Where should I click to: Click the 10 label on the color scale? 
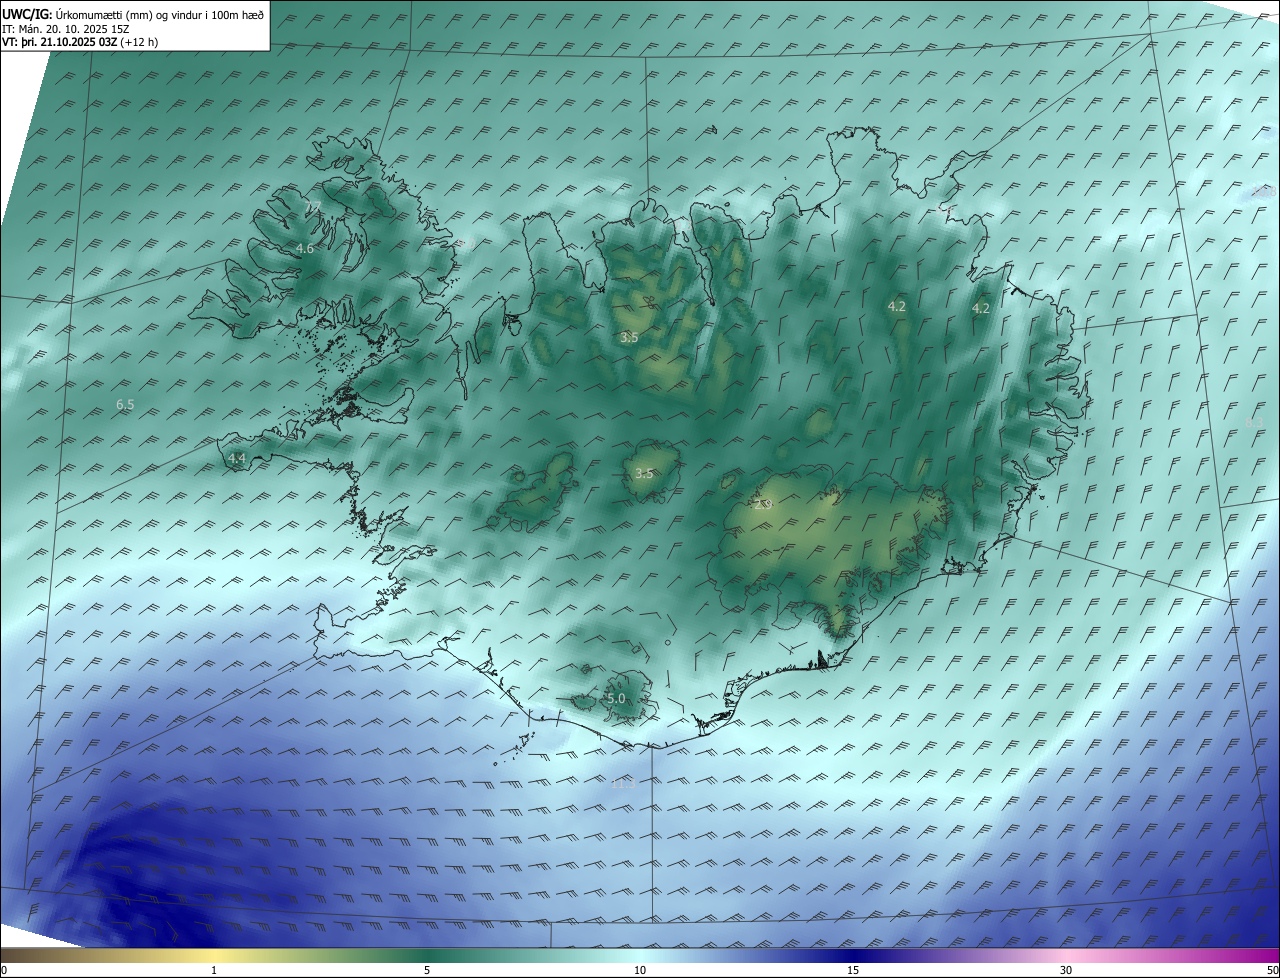640,970
